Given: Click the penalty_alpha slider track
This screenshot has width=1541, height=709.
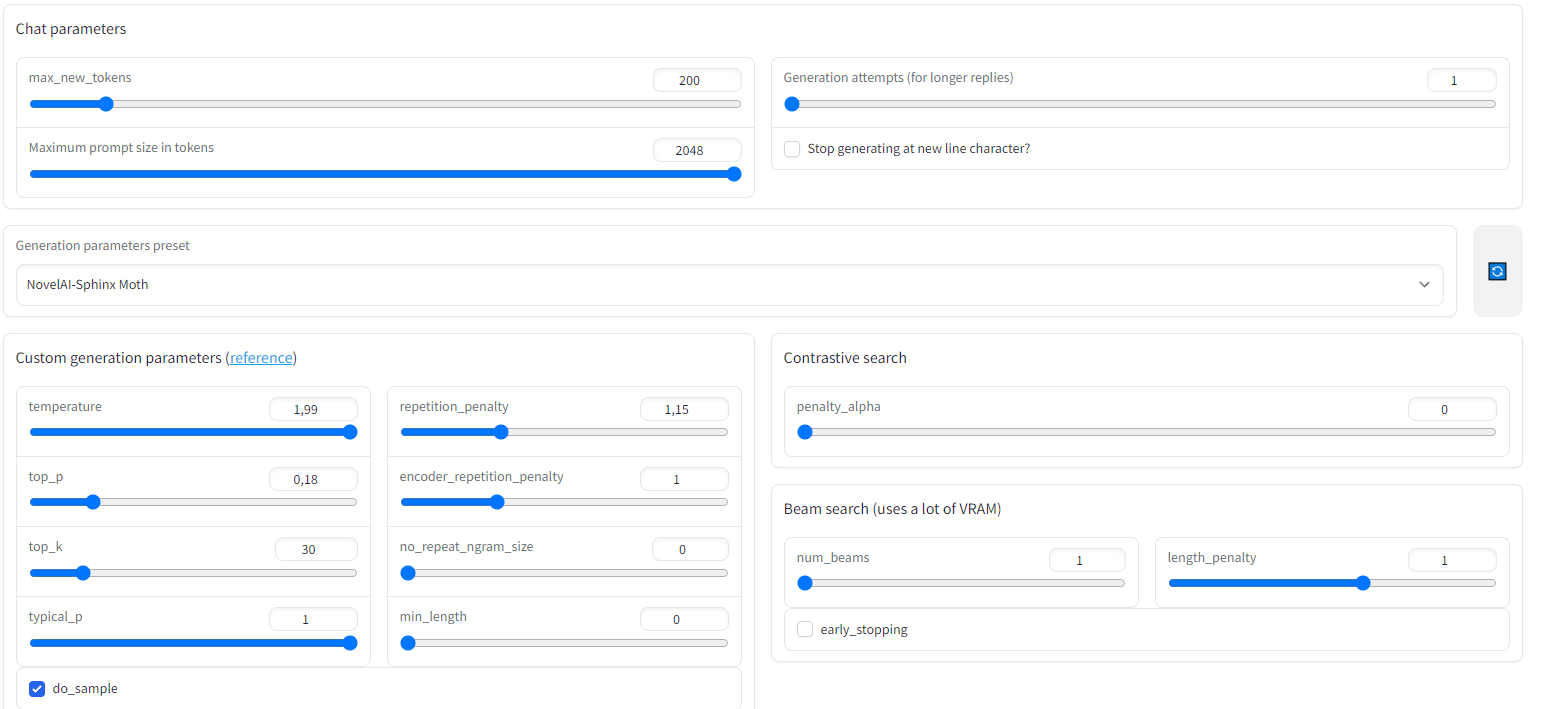Looking at the screenshot, I should pos(1150,432).
